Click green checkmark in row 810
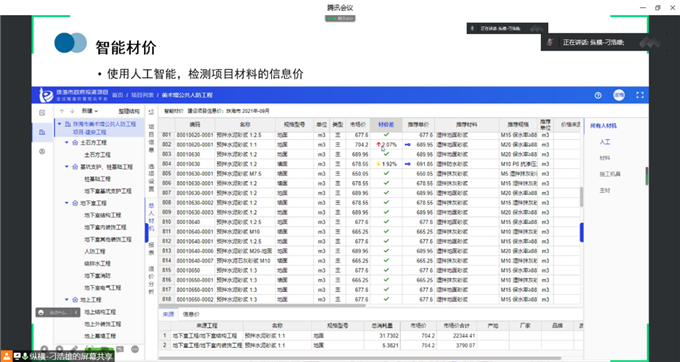The image size is (680, 362). coord(386,222)
